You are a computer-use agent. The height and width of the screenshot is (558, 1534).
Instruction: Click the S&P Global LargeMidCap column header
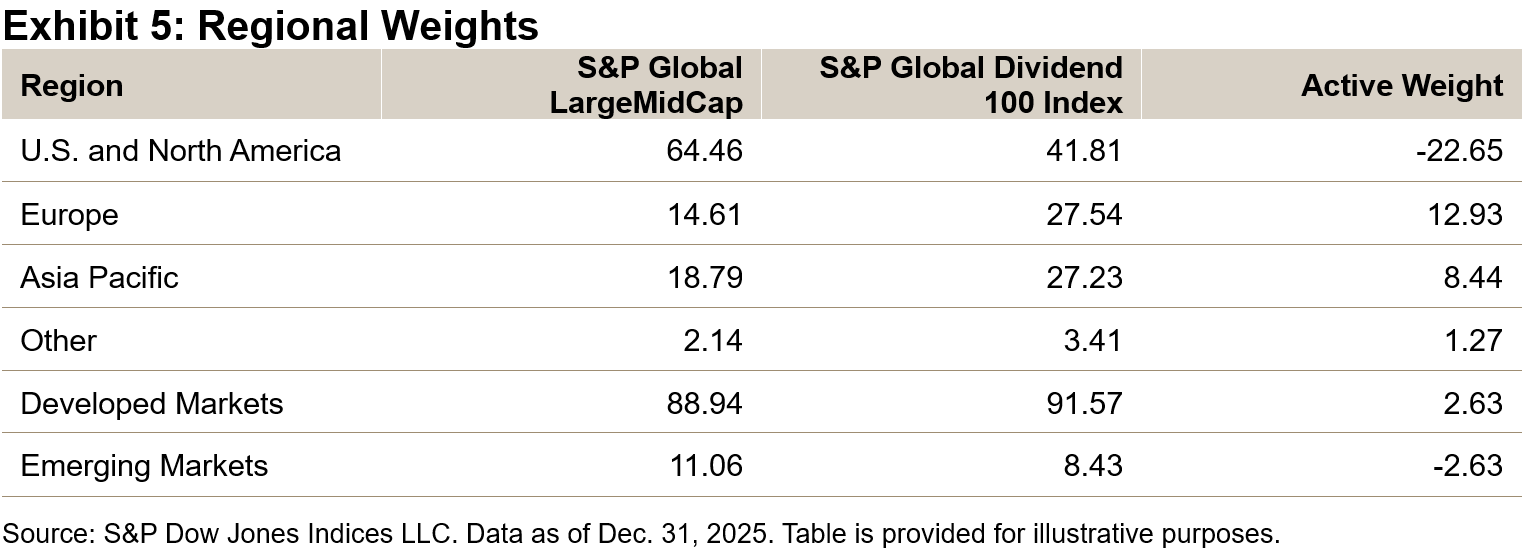(646, 85)
